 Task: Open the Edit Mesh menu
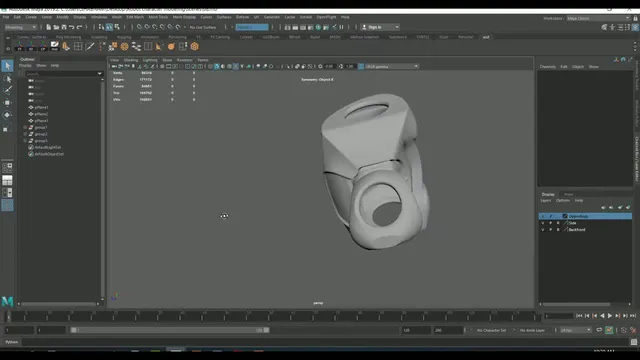[135, 17]
